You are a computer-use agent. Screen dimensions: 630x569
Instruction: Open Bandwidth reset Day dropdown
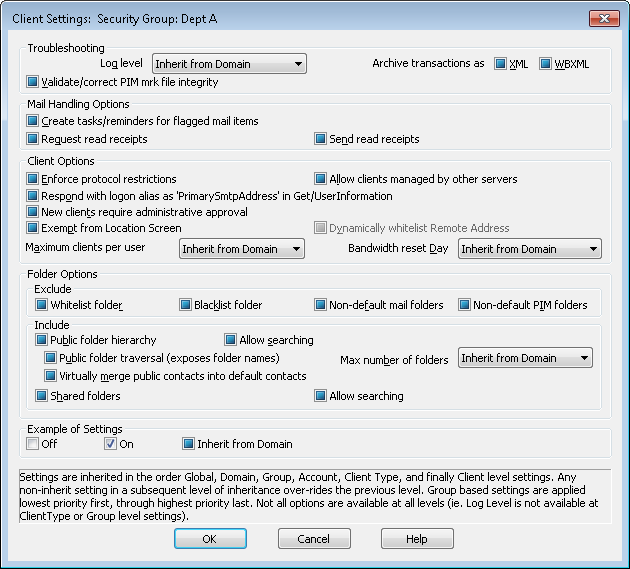pos(530,249)
